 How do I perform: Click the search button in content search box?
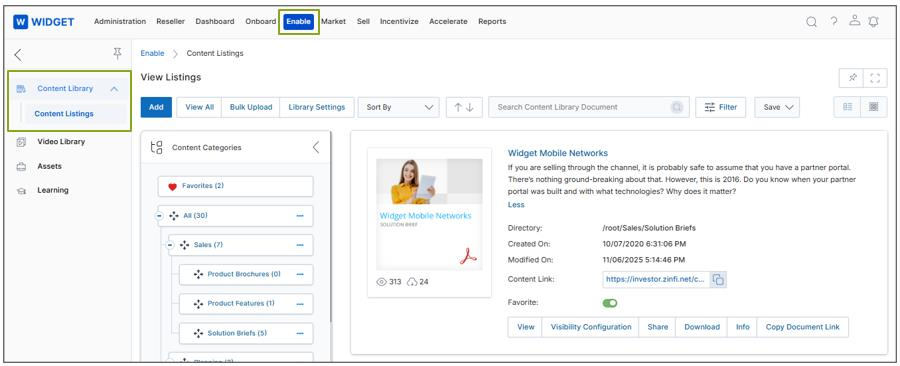pyautogui.click(x=677, y=107)
